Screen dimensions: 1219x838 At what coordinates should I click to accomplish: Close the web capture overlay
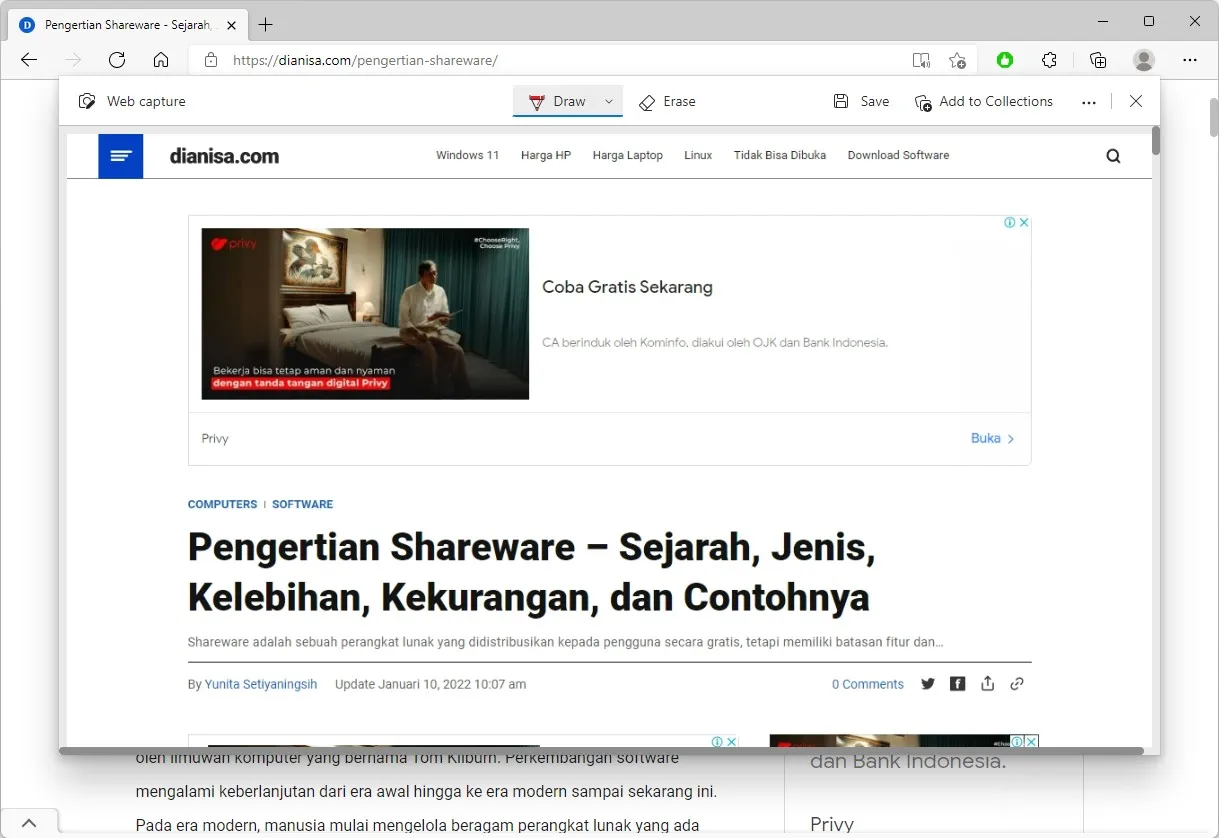point(1136,101)
